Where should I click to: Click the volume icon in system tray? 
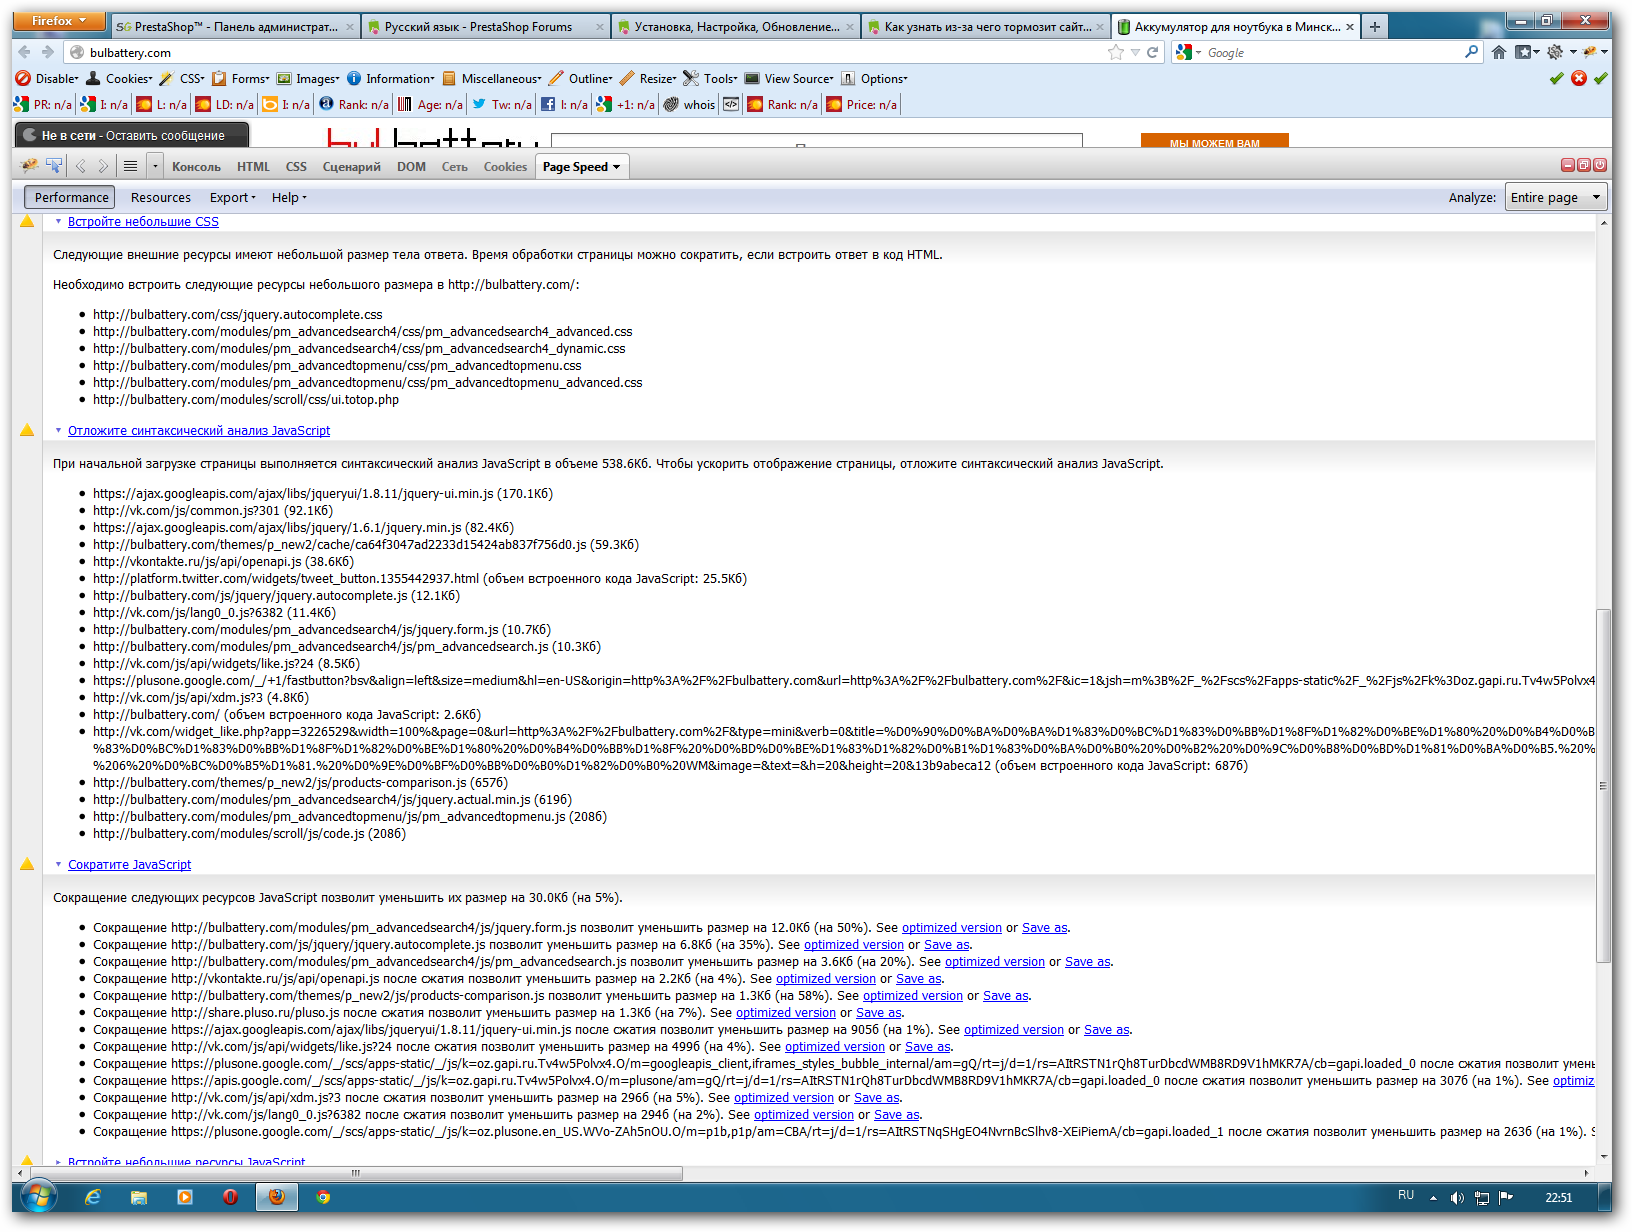click(1457, 1198)
